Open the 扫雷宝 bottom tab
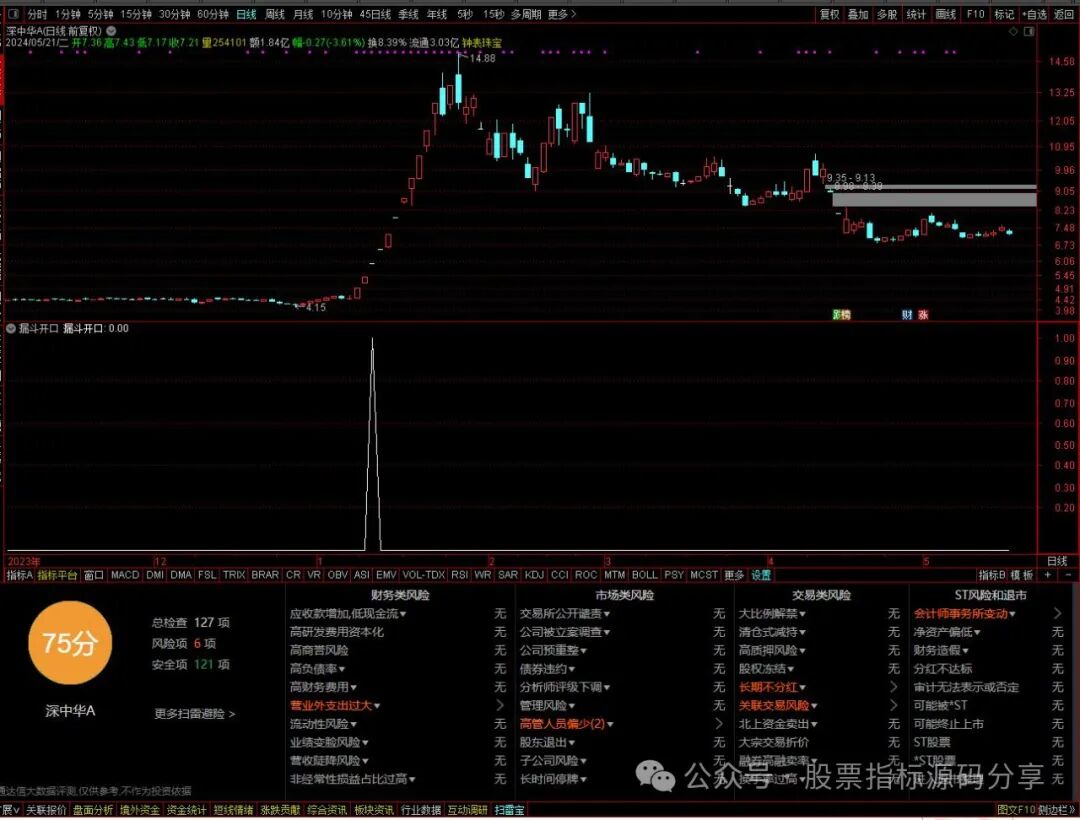Screen dimensions: 1080x820 [509, 810]
